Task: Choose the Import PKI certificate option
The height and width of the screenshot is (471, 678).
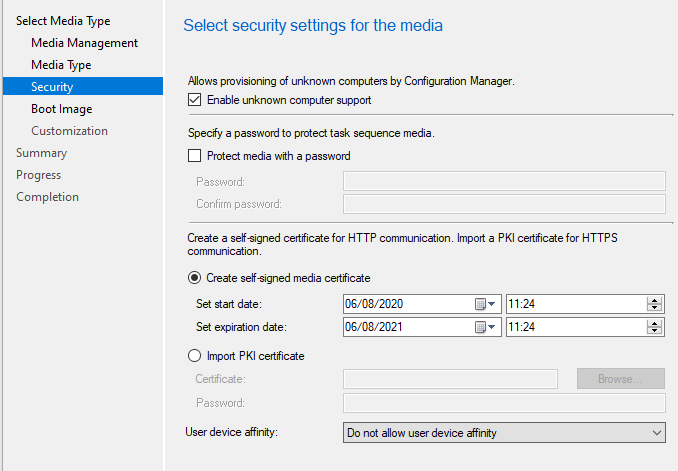Action: coord(195,356)
